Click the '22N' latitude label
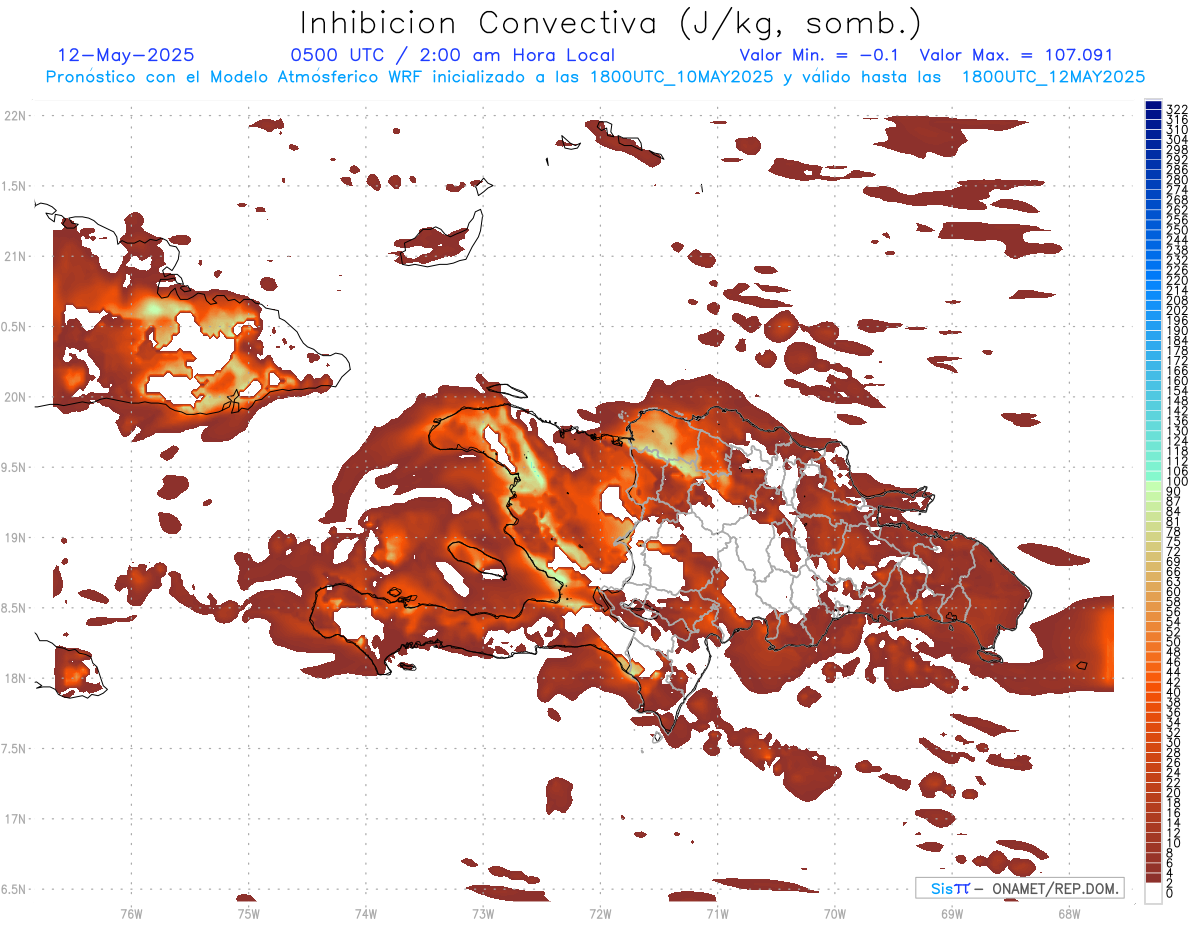This screenshot has width=1200, height=927. click(x=15, y=116)
